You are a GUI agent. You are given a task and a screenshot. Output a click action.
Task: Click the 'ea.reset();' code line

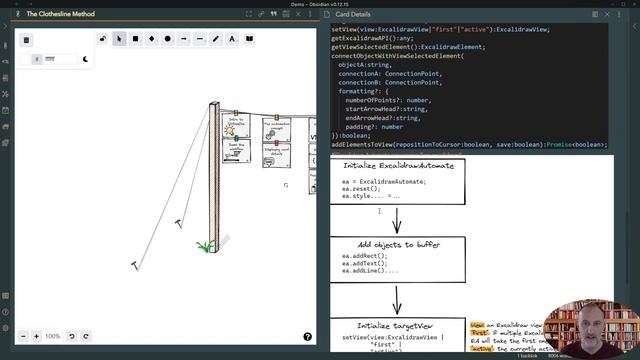(x=361, y=189)
